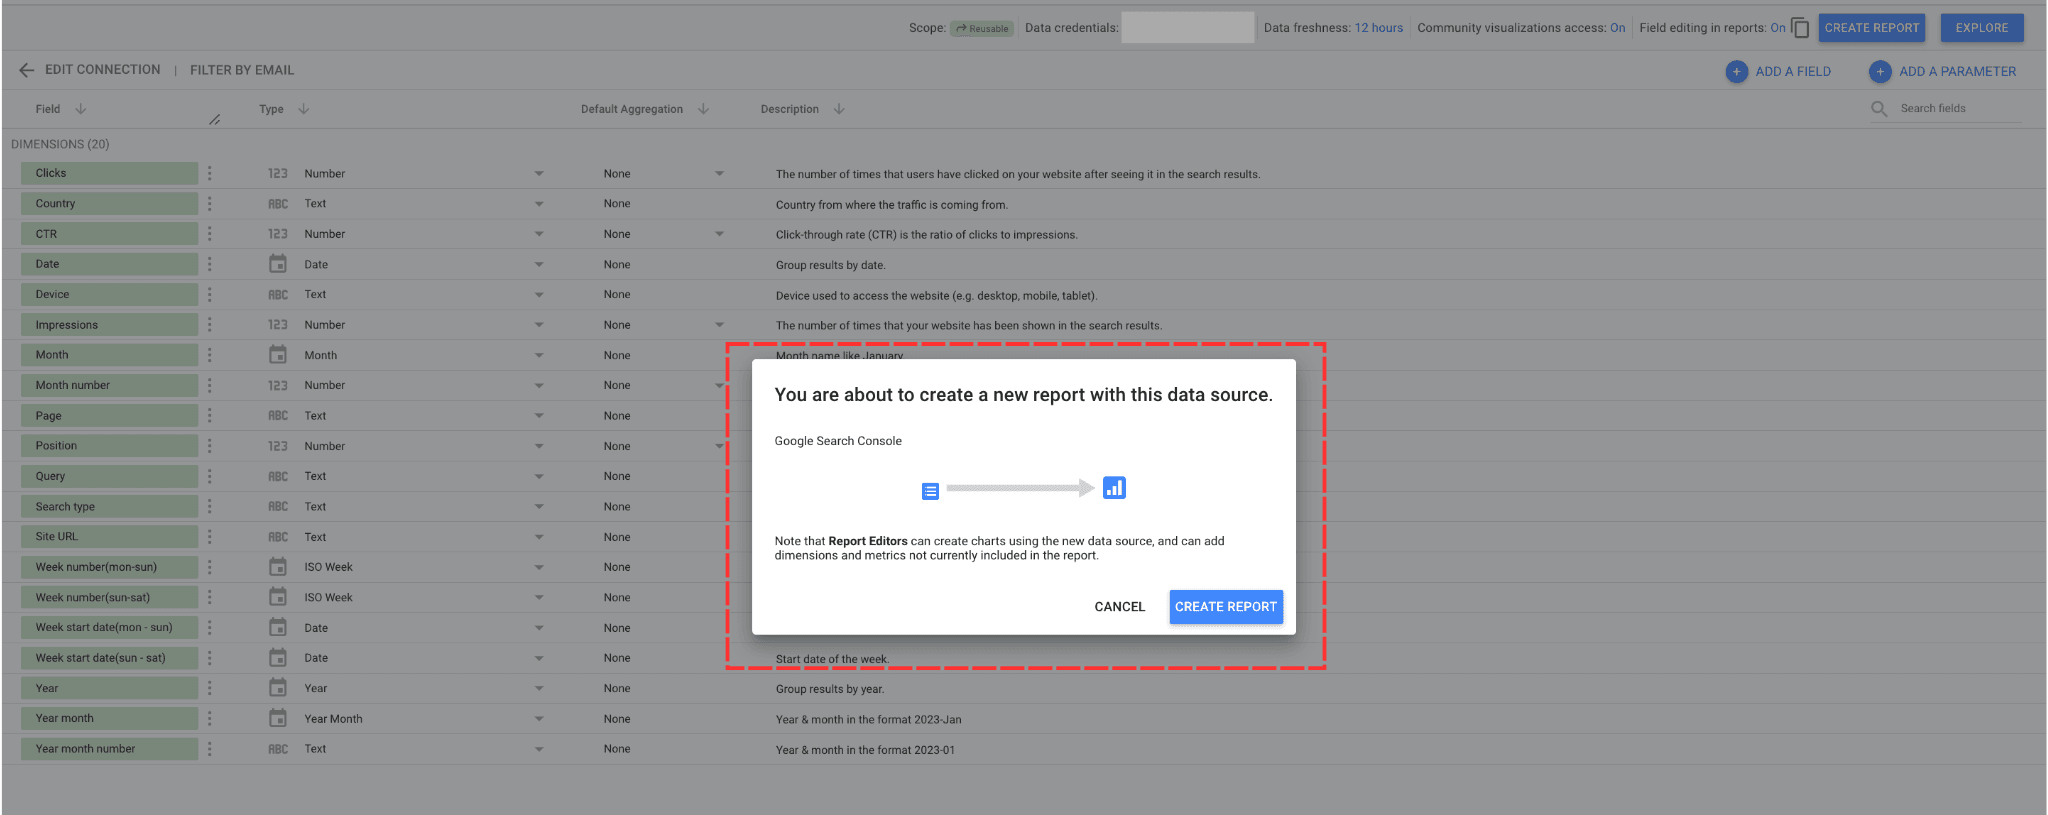
Task: Click the plus icon for Add a Parameter
Action: pos(1880,72)
